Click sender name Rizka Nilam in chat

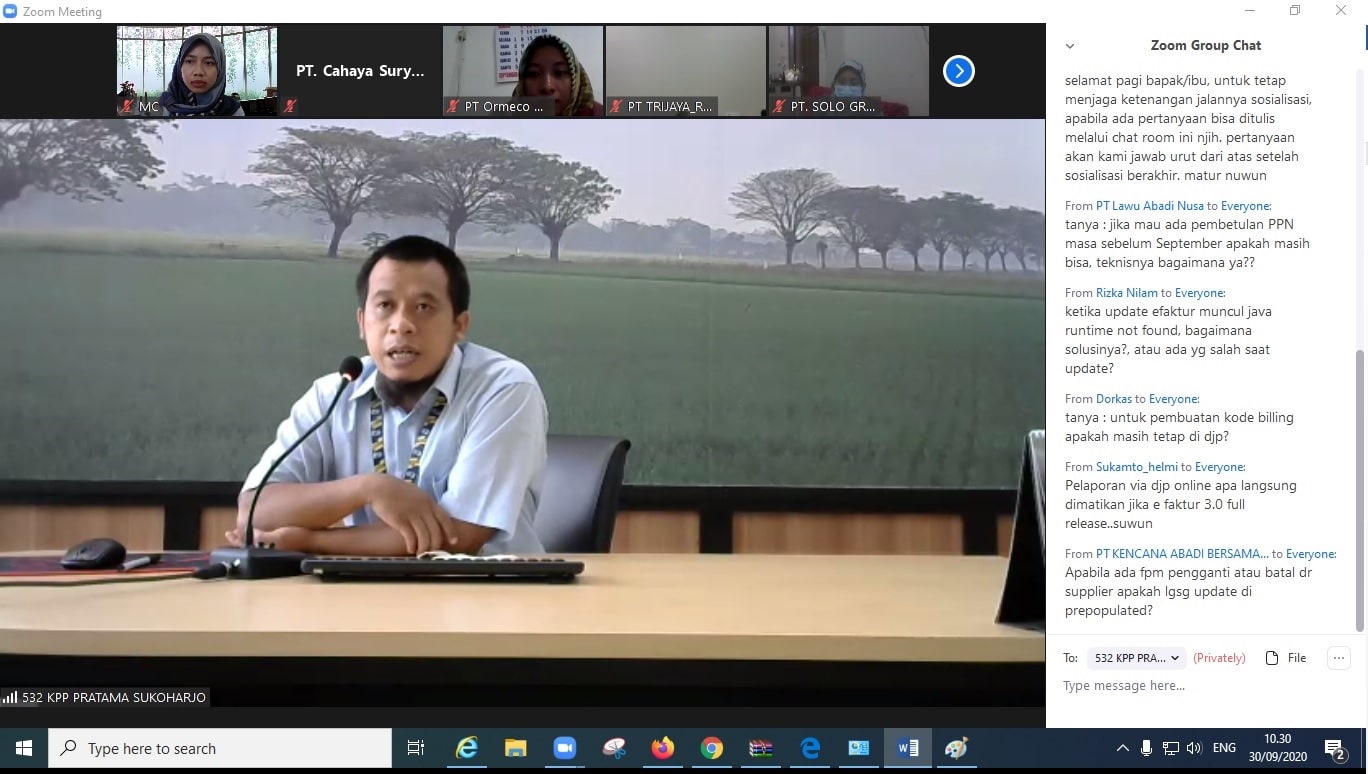[x=1126, y=293]
